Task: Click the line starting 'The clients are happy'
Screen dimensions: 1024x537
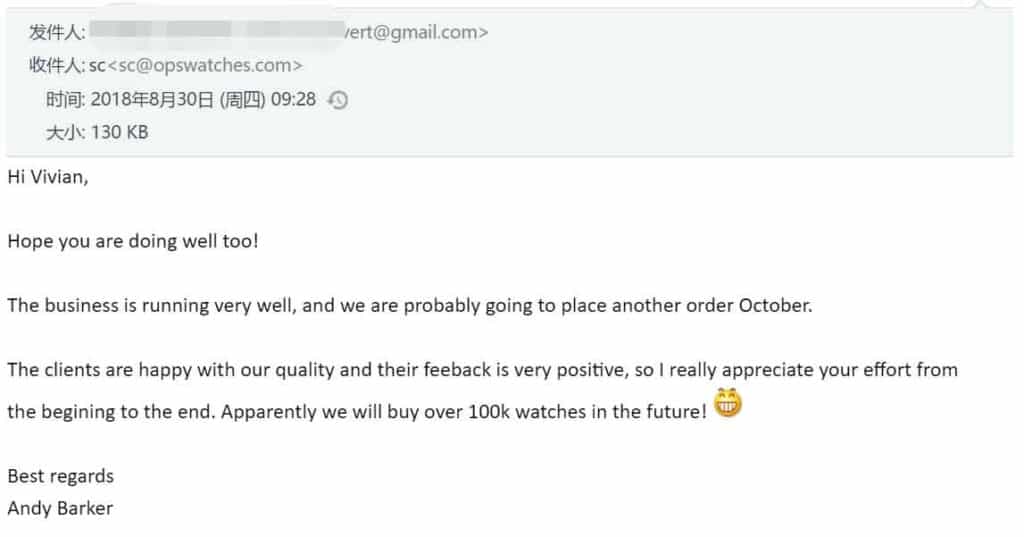Action: pyautogui.click(x=482, y=370)
